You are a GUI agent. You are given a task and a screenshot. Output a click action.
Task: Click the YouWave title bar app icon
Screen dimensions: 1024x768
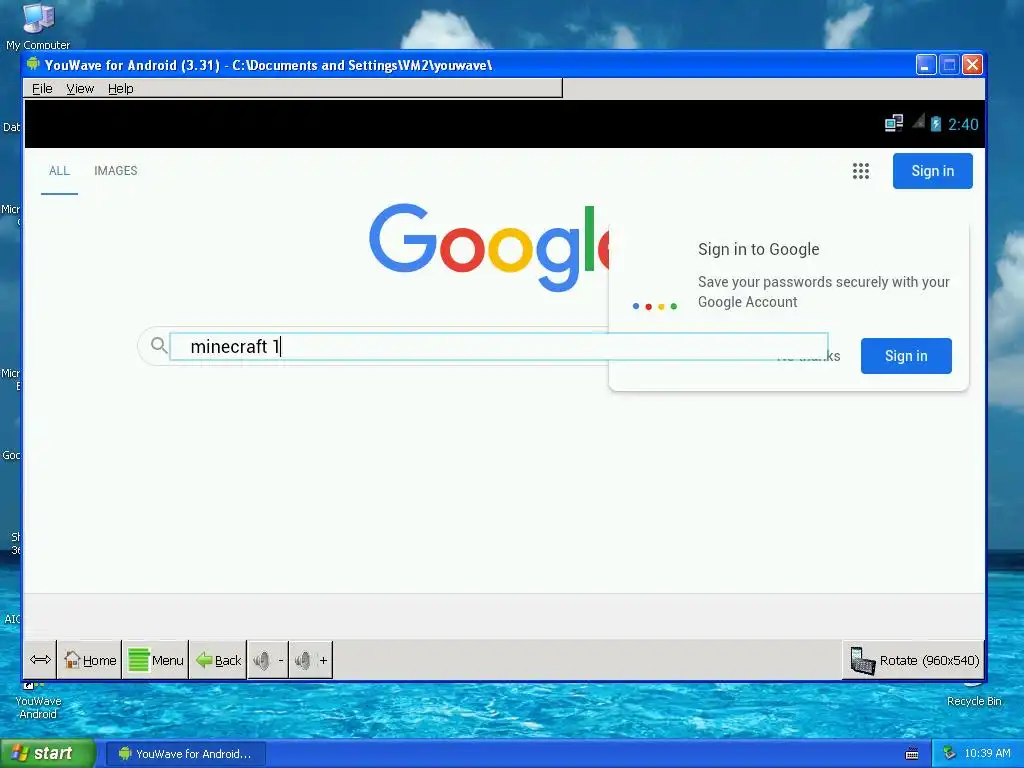(33, 64)
